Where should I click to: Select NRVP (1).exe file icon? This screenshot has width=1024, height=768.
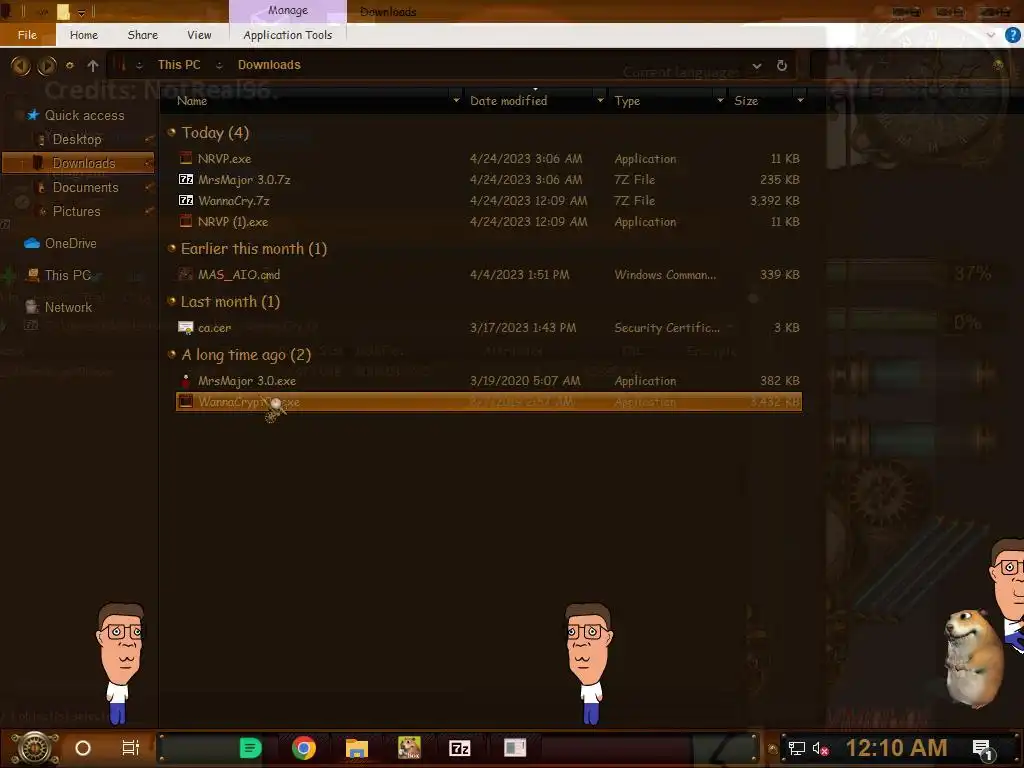pyautogui.click(x=186, y=221)
